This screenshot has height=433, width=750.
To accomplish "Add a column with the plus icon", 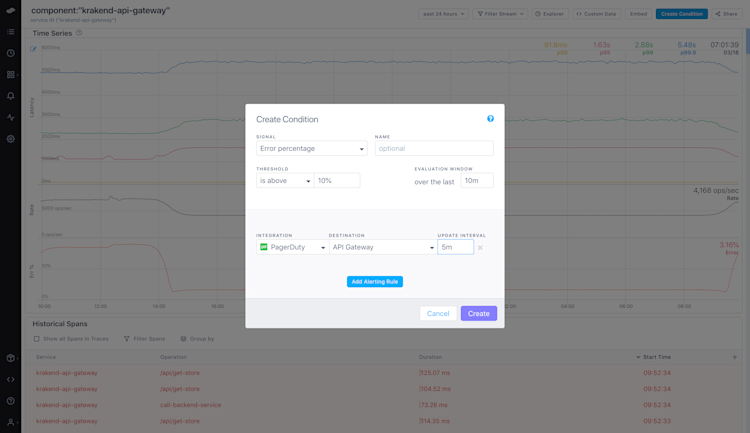I will 735,357.
